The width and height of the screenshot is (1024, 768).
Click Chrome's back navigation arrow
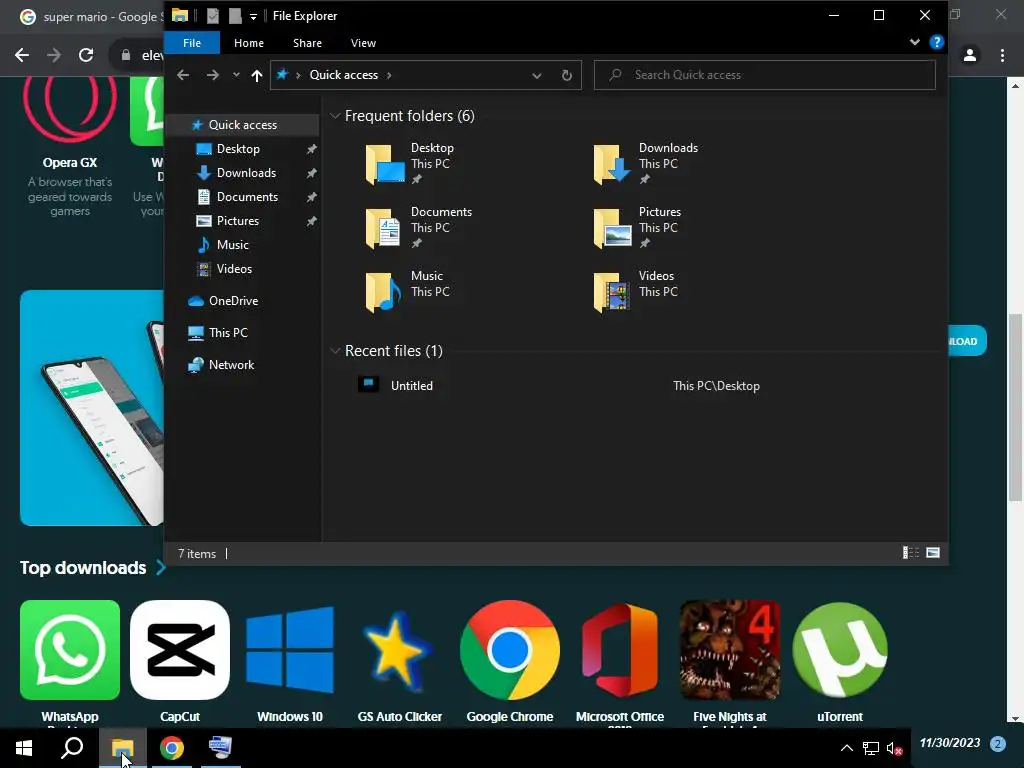[x=22, y=56]
